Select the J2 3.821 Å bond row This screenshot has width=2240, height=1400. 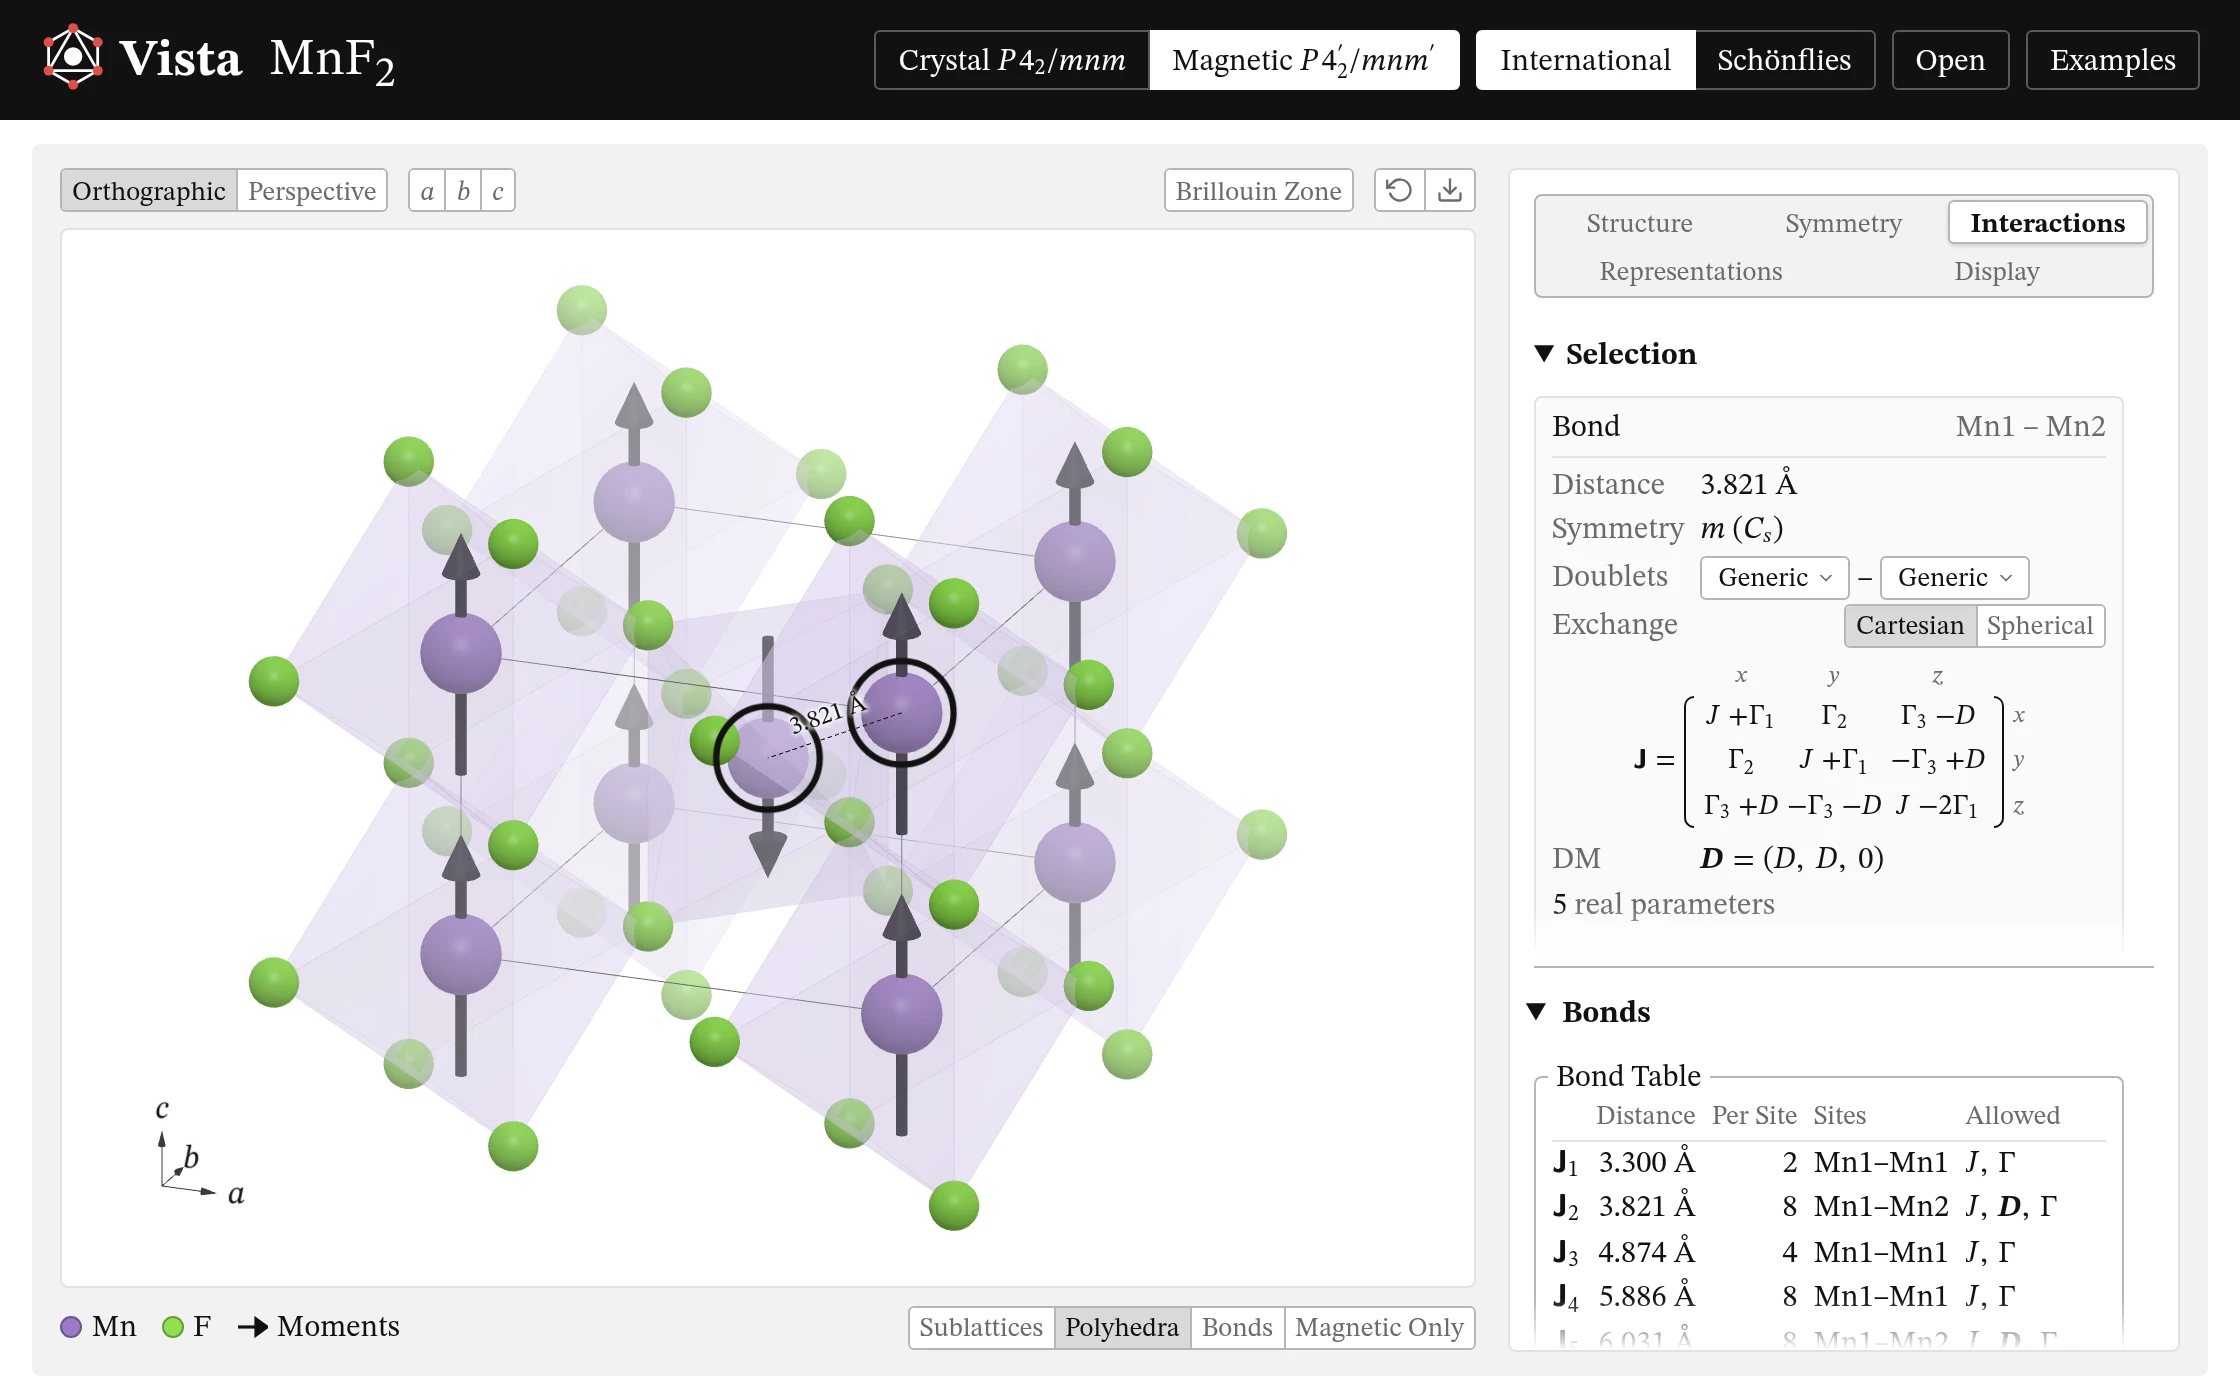(1829, 1207)
